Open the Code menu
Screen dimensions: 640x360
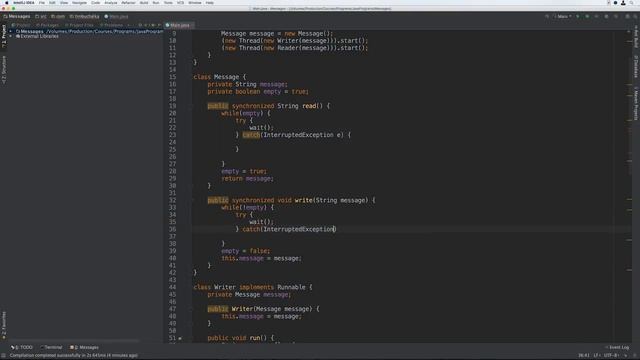(x=96, y=2)
